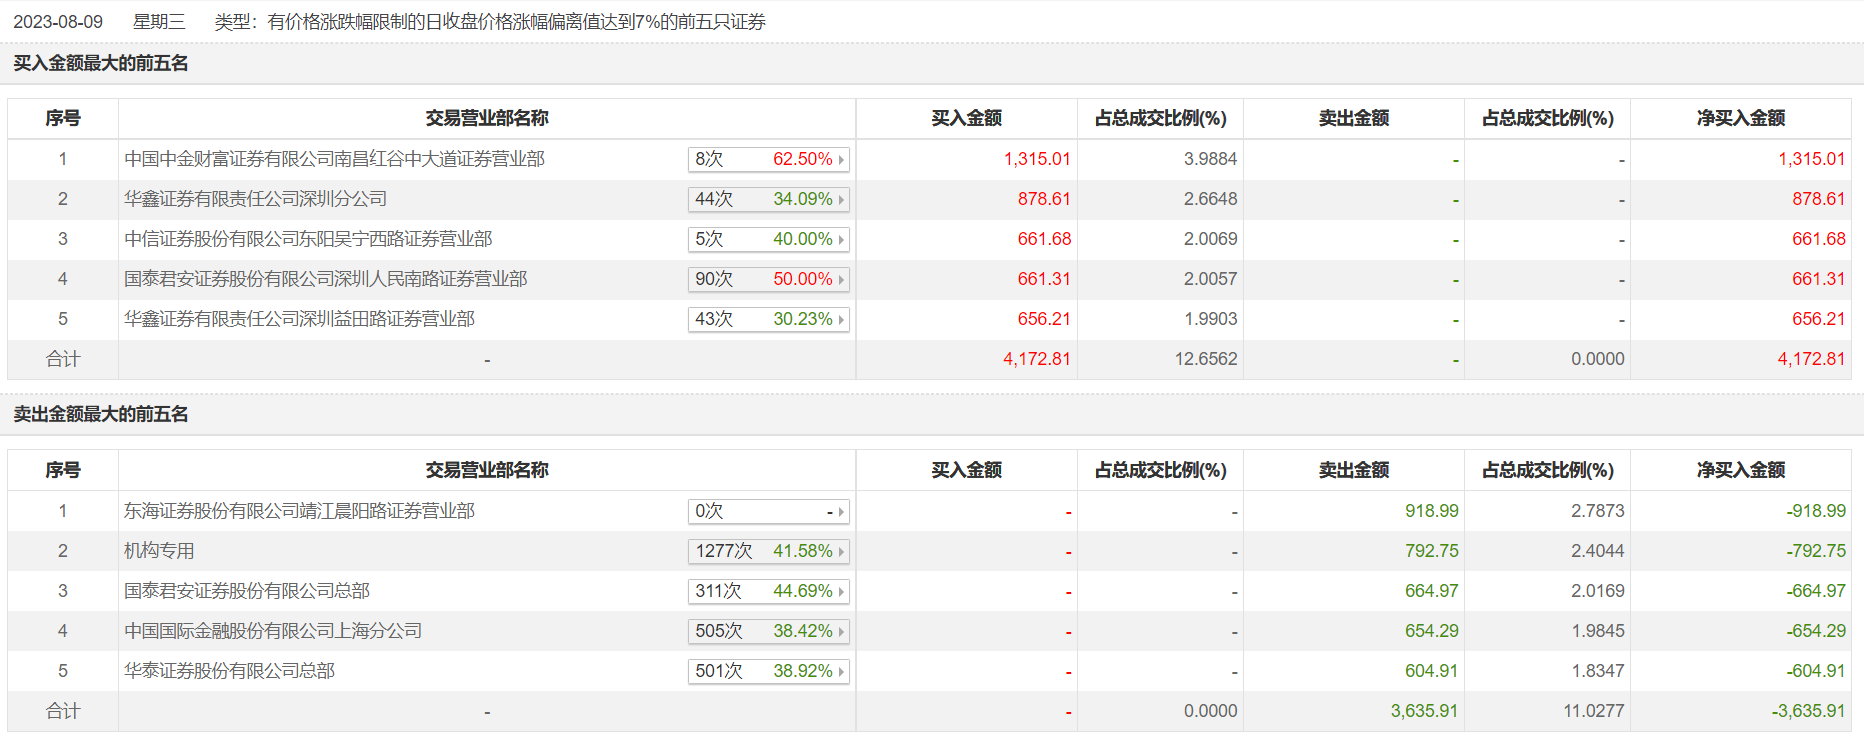The image size is (1864, 741).
Task: Expand the 8次 62.50% stats box arrow
Action: click(841, 160)
